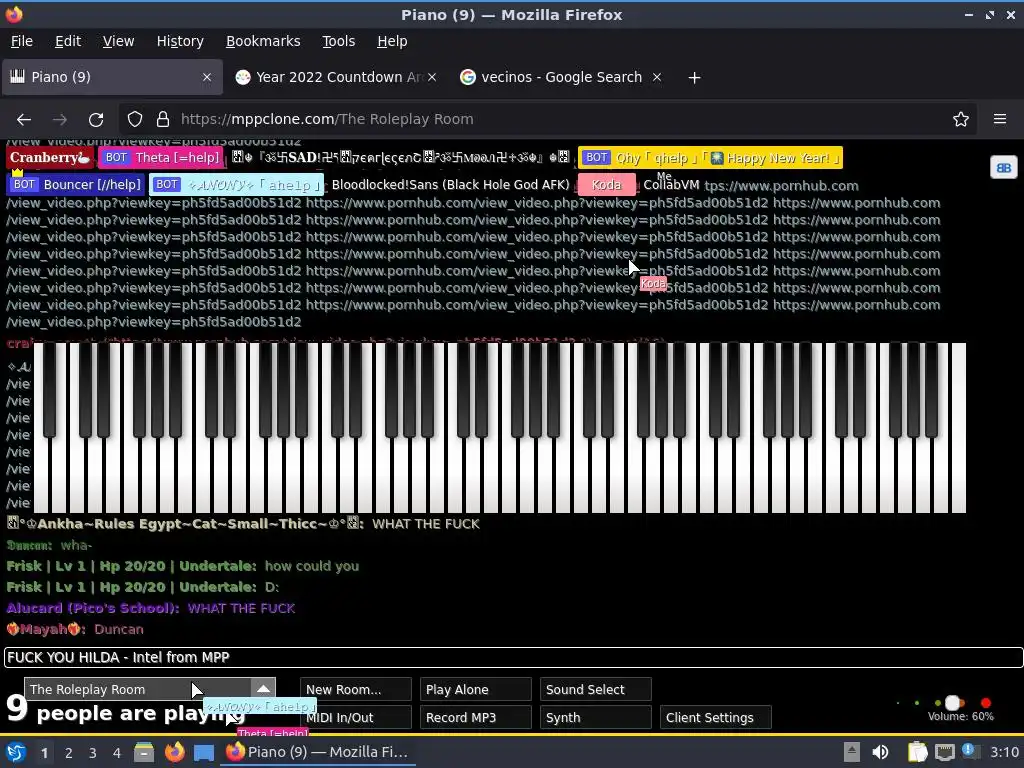Screen dimensions: 1024x768
Task: Reload the current page
Action: pyautogui.click(x=96, y=120)
